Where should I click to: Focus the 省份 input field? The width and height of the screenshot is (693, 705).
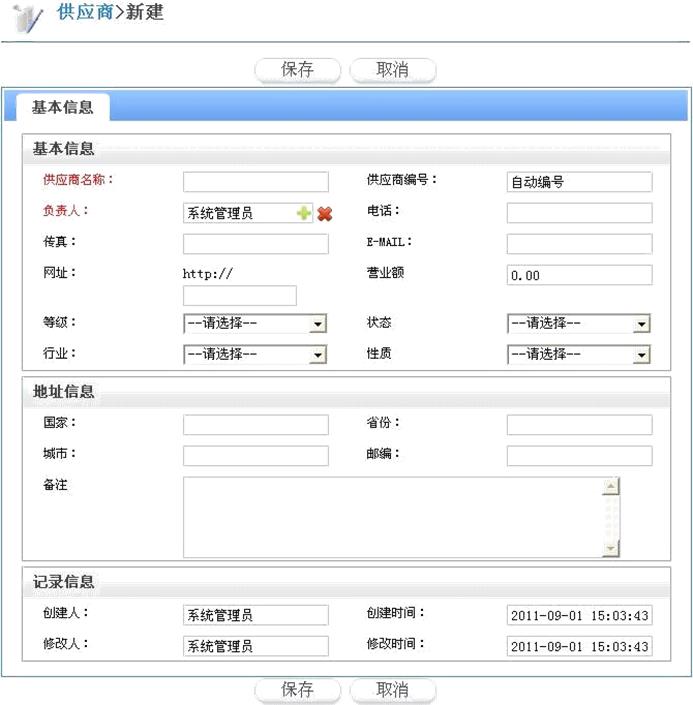[x=579, y=424]
